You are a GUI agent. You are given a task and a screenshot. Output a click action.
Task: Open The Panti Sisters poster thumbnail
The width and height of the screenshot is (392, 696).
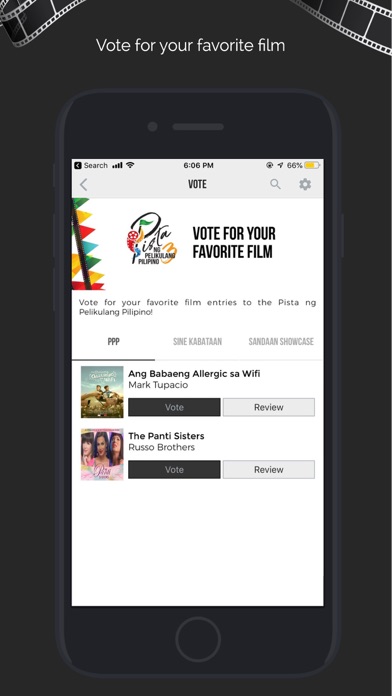coord(102,454)
